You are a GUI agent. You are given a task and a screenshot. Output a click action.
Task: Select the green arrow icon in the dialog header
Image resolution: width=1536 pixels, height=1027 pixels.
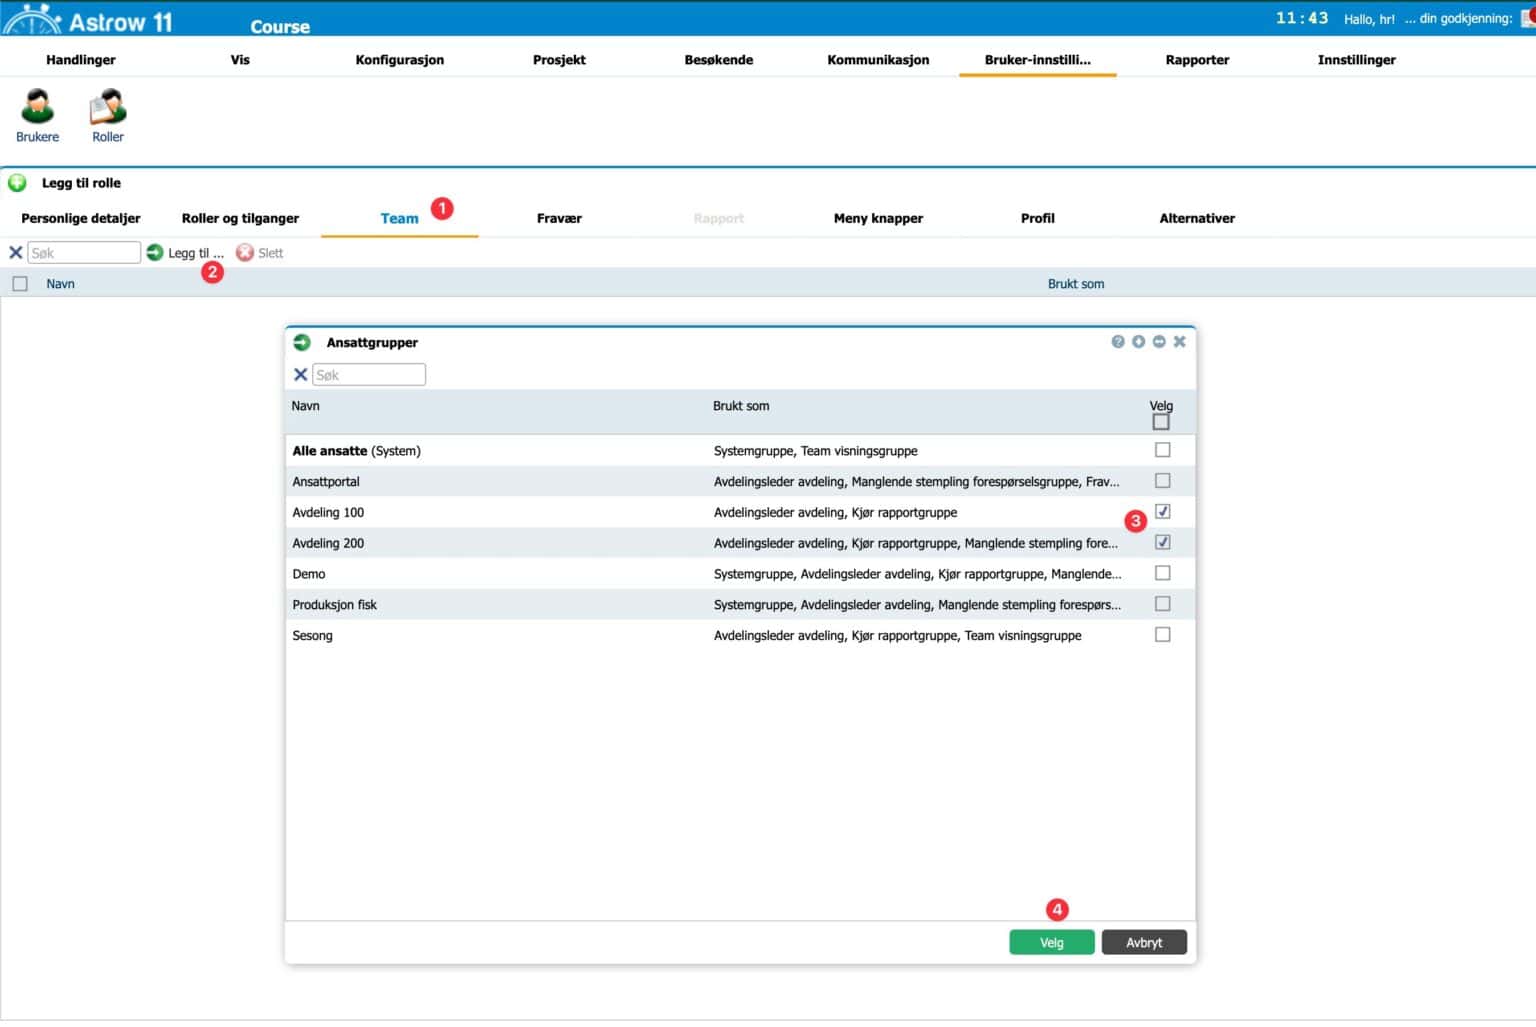tap(300, 341)
